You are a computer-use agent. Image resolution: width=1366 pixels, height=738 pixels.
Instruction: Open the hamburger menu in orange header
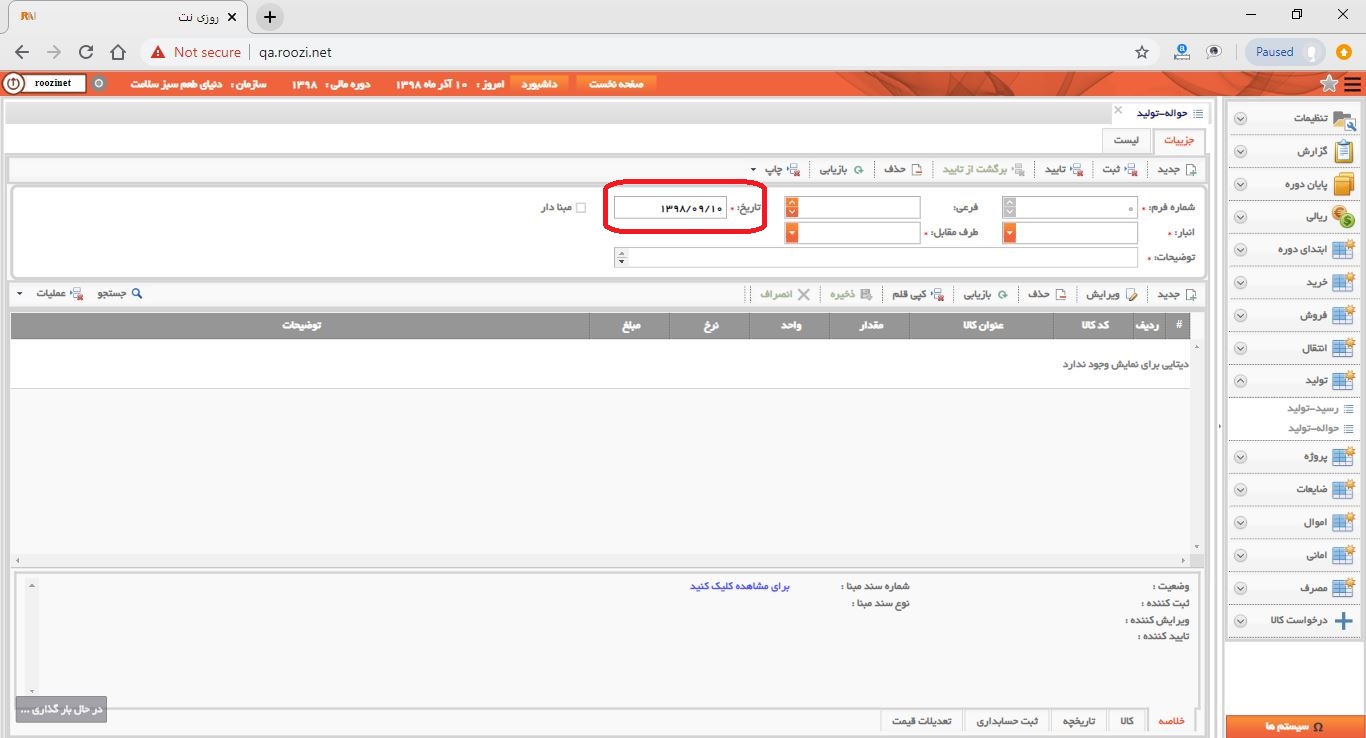1353,84
